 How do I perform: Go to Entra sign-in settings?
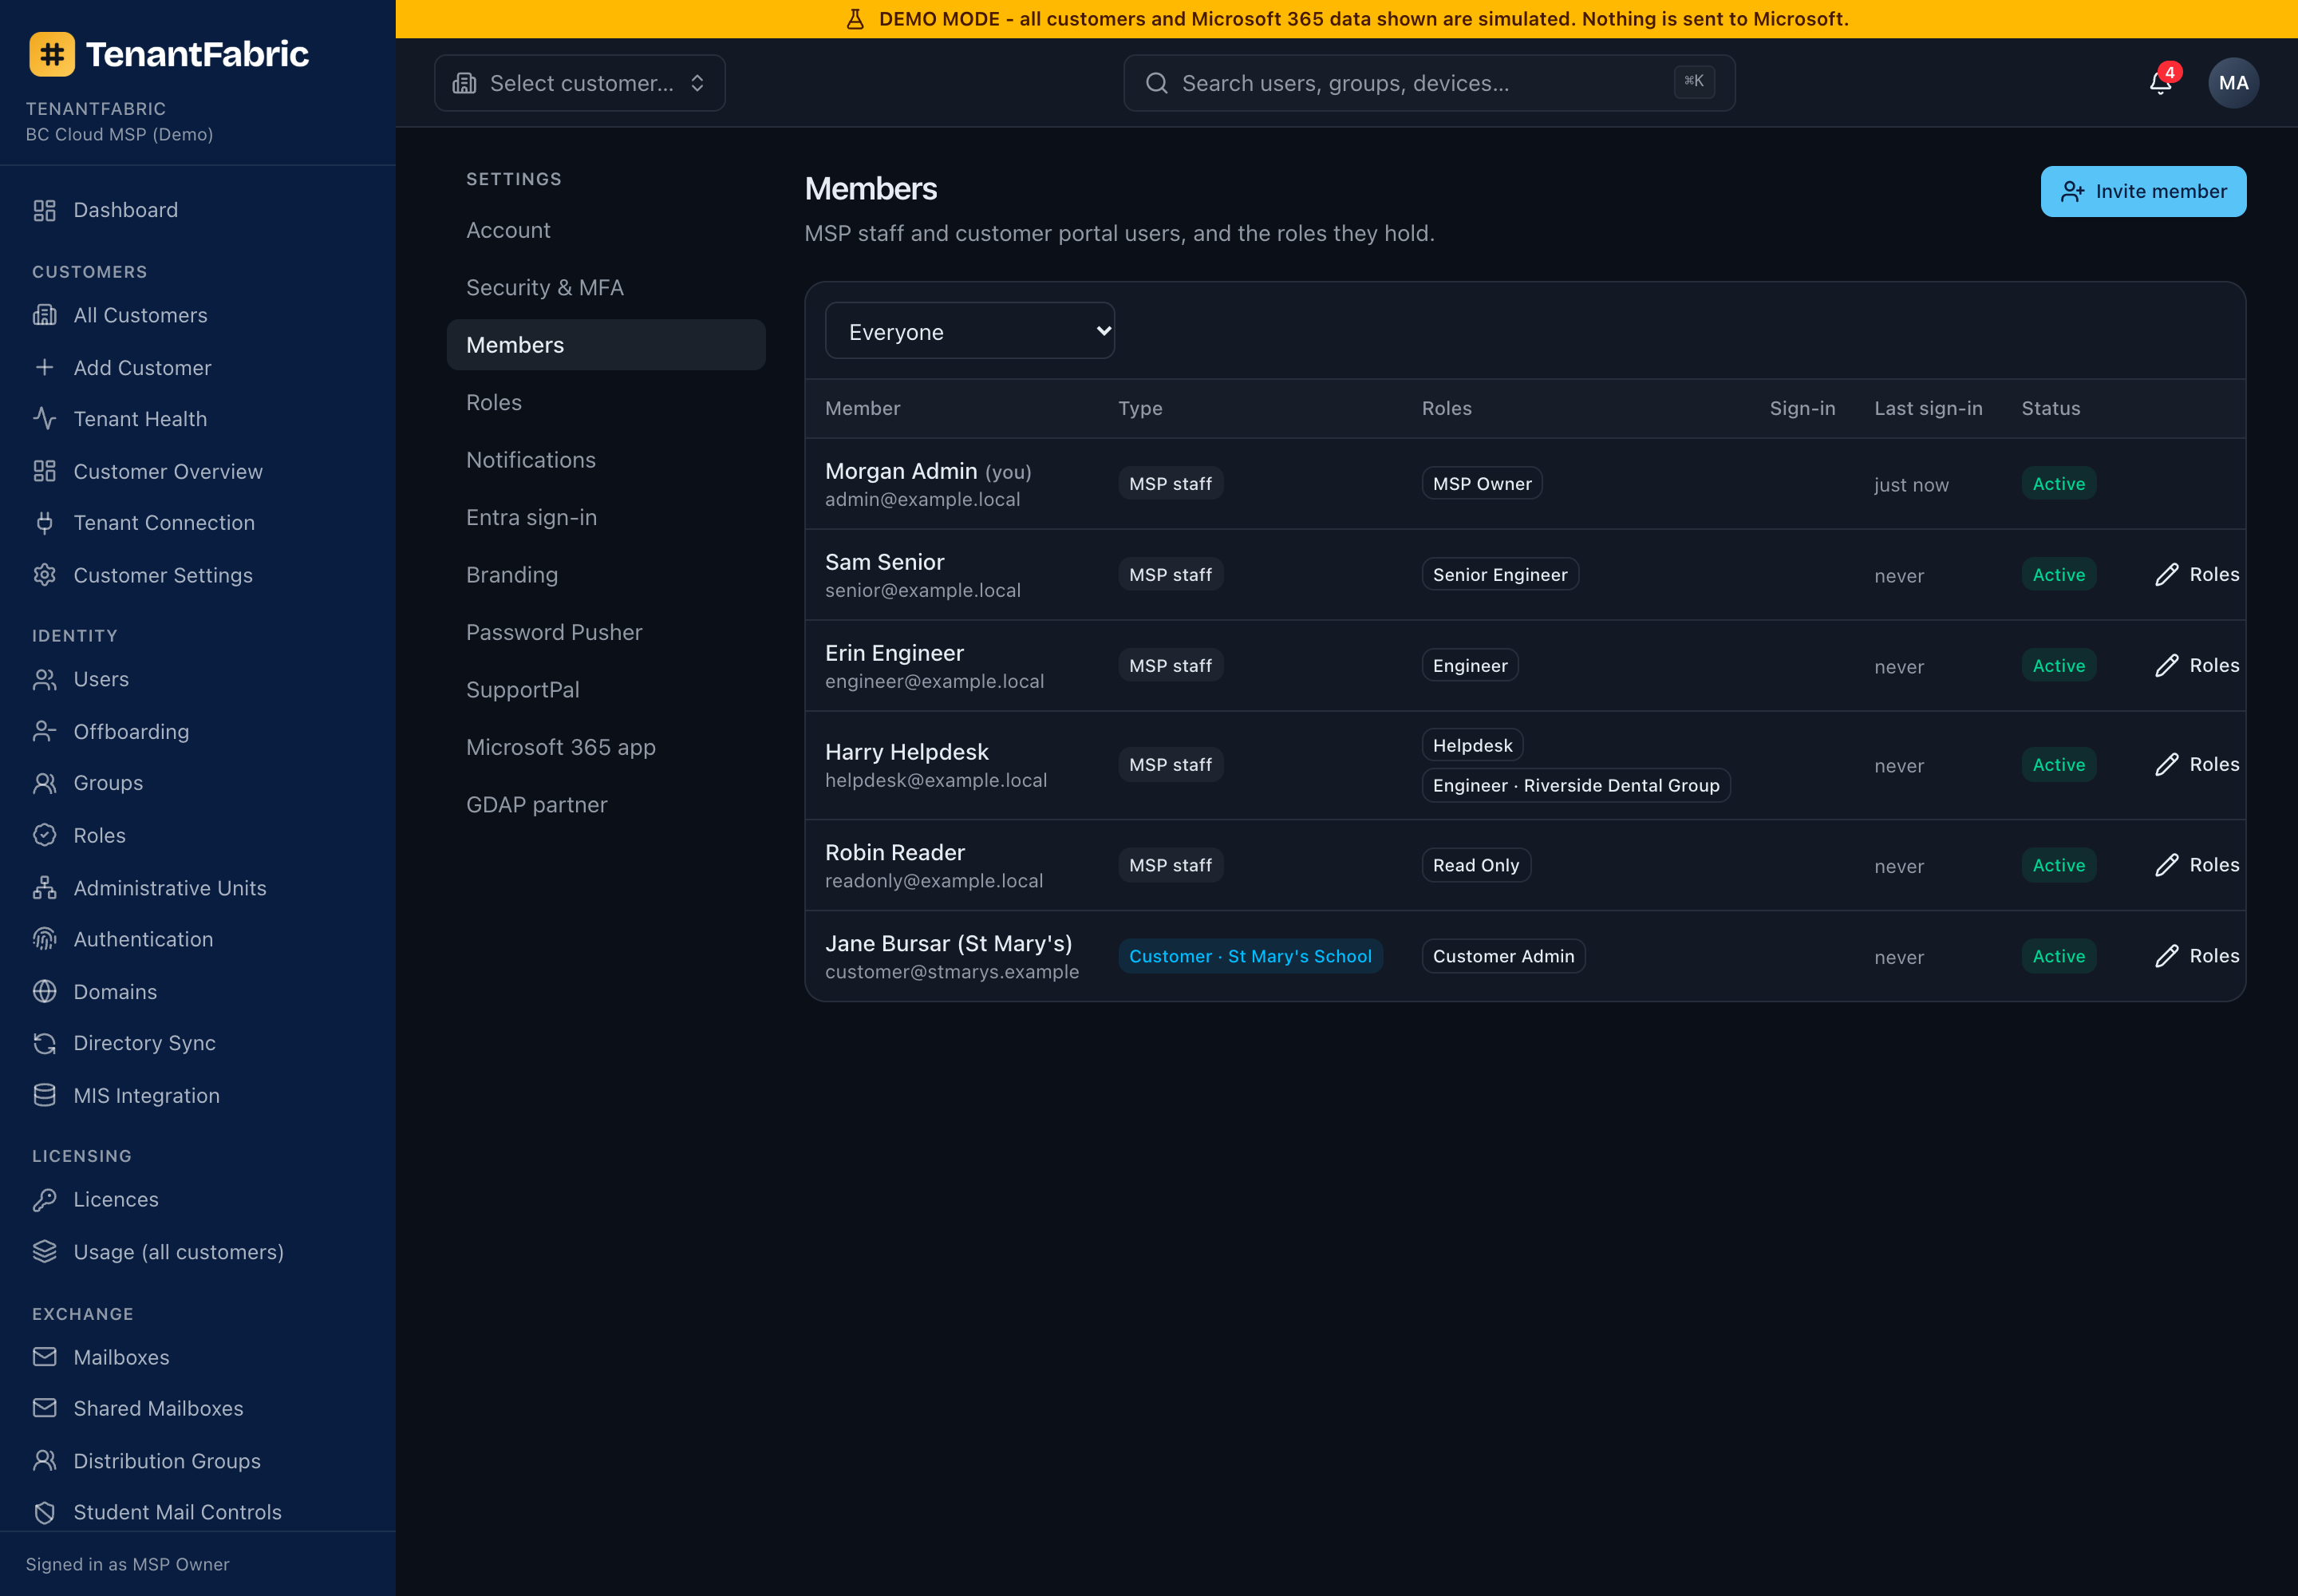(x=606, y=517)
